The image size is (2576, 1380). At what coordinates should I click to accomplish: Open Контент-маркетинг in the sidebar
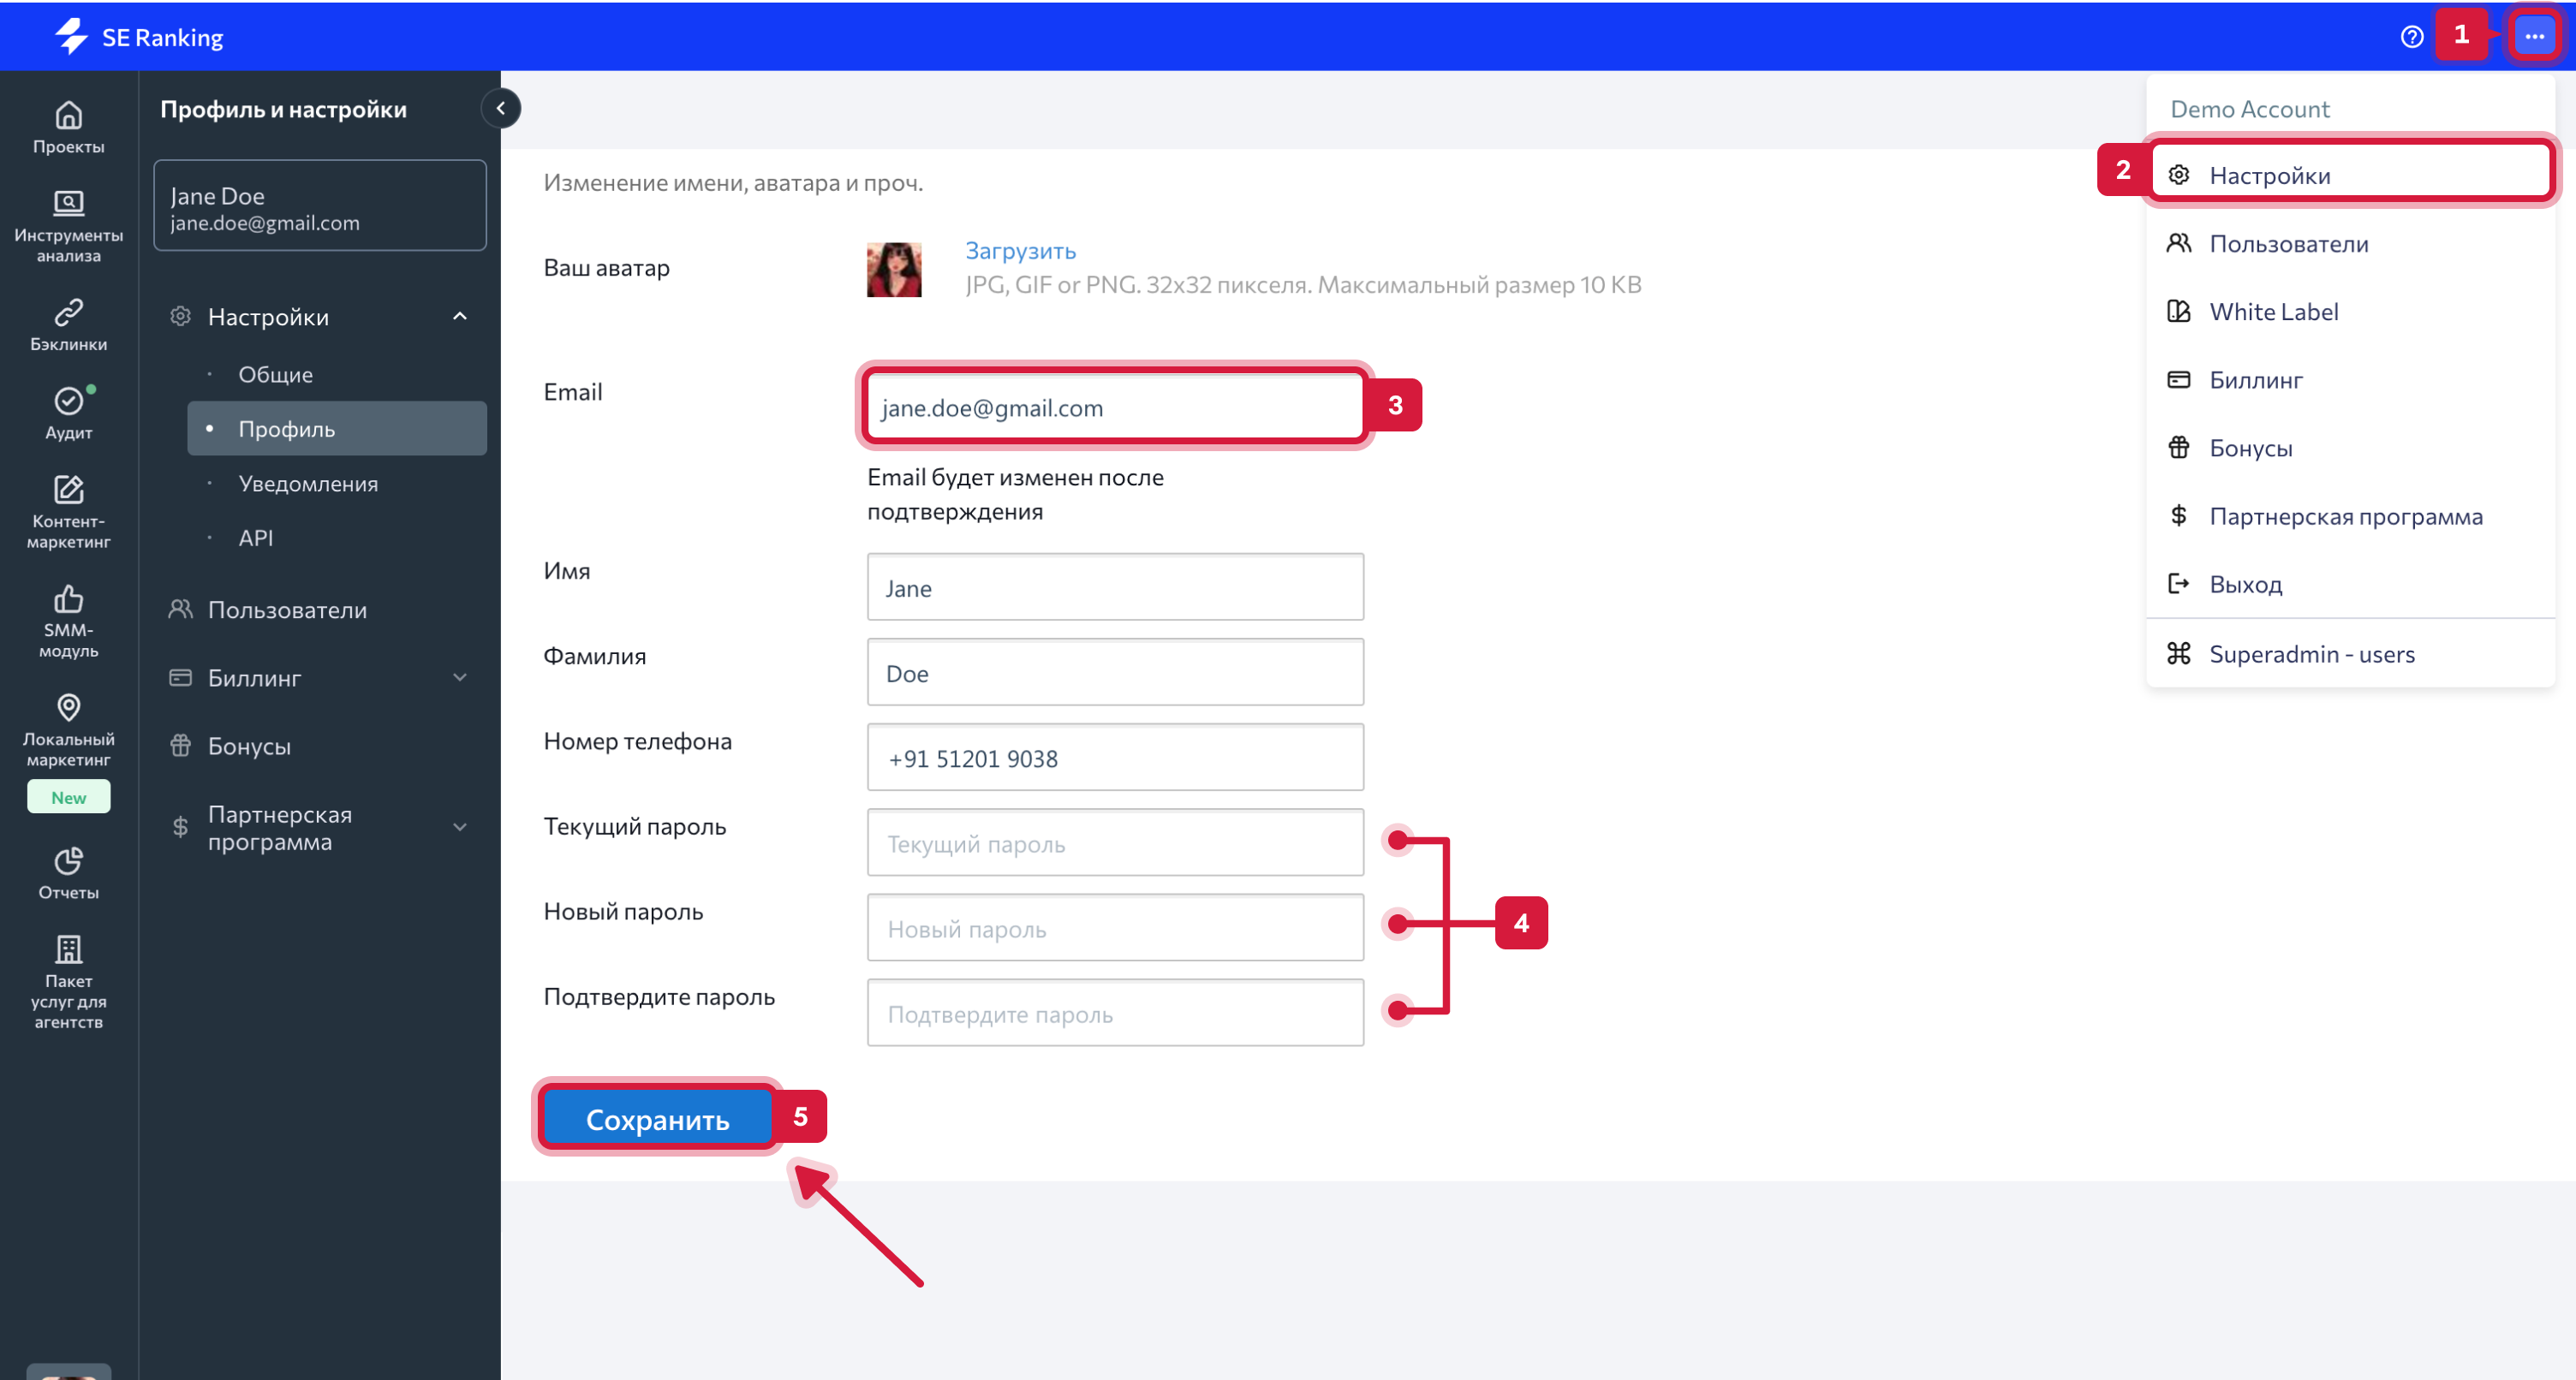[68, 512]
